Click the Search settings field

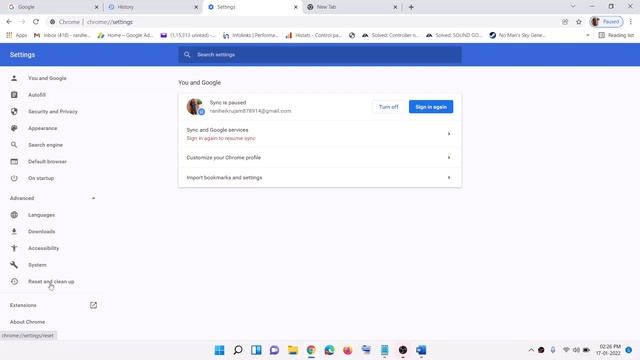[320, 55]
